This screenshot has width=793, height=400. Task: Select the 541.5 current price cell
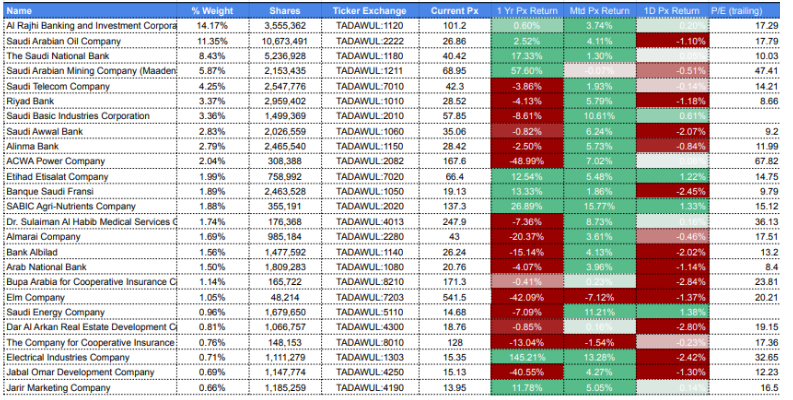[x=455, y=297]
